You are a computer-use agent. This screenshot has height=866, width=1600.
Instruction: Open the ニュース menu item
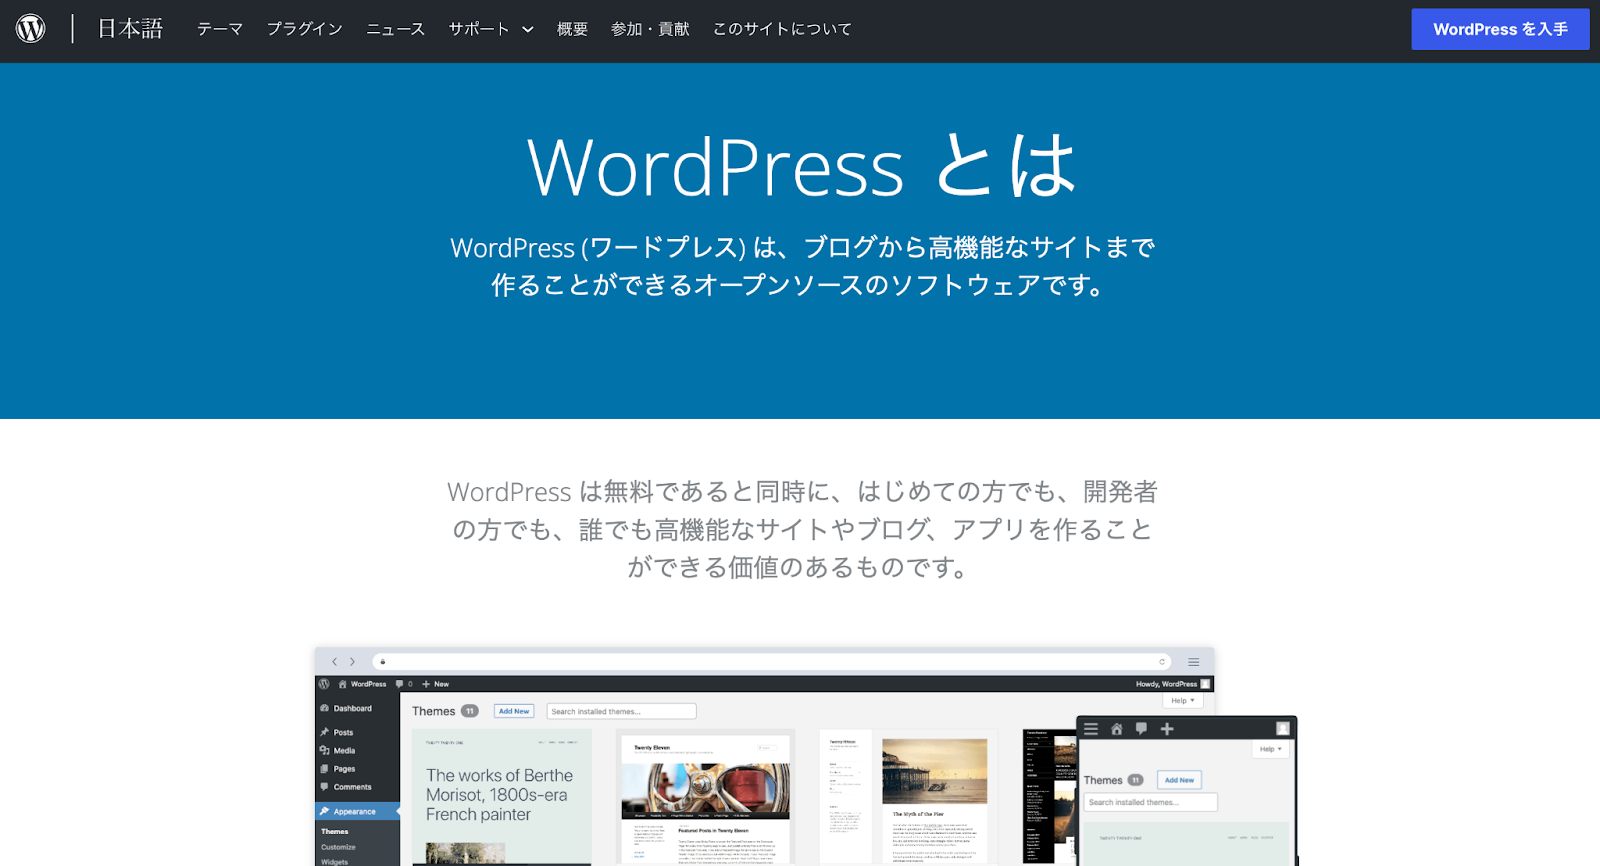396,29
